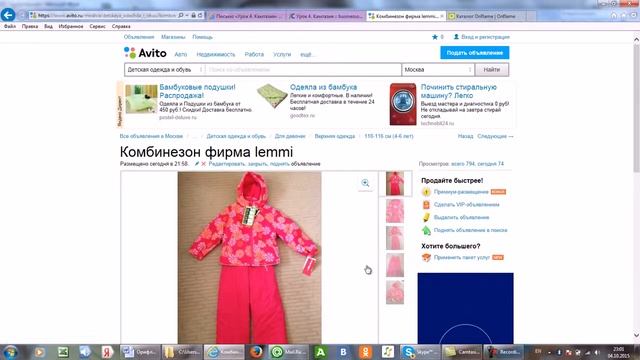Click the green raise-in-search arrow icon
This screenshot has height=360, width=640.
(426, 230)
